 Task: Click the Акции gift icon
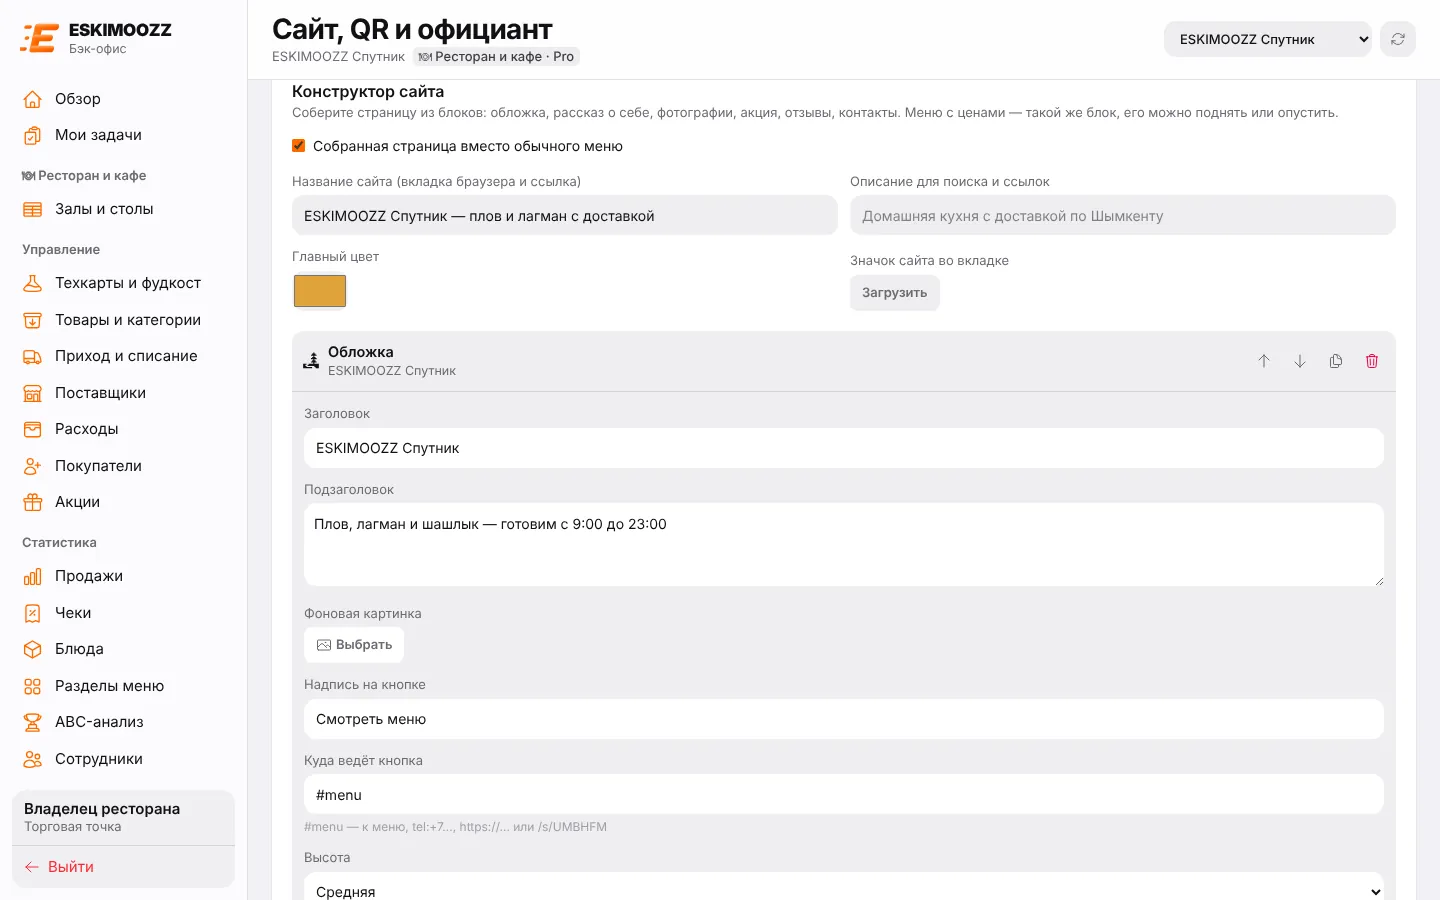click(33, 502)
